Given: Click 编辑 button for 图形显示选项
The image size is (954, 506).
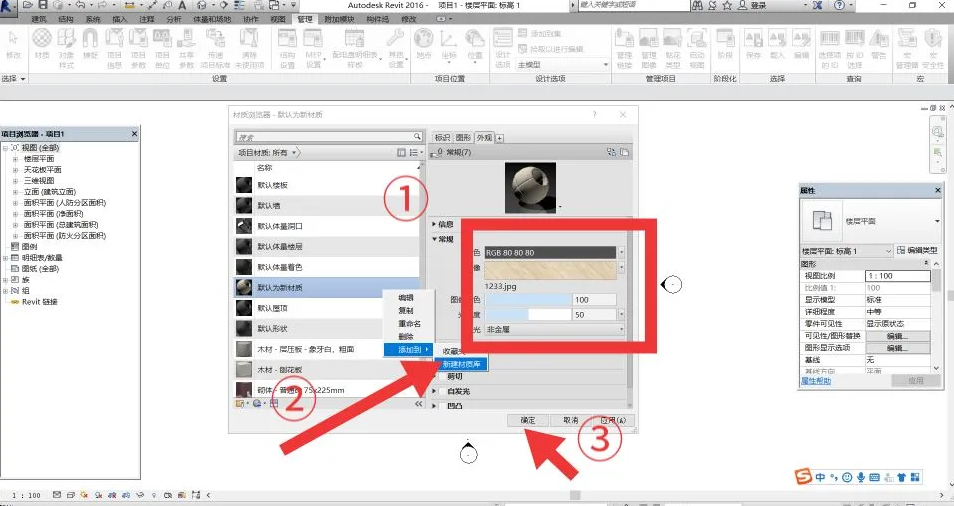Looking at the screenshot, I should point(897,348).
